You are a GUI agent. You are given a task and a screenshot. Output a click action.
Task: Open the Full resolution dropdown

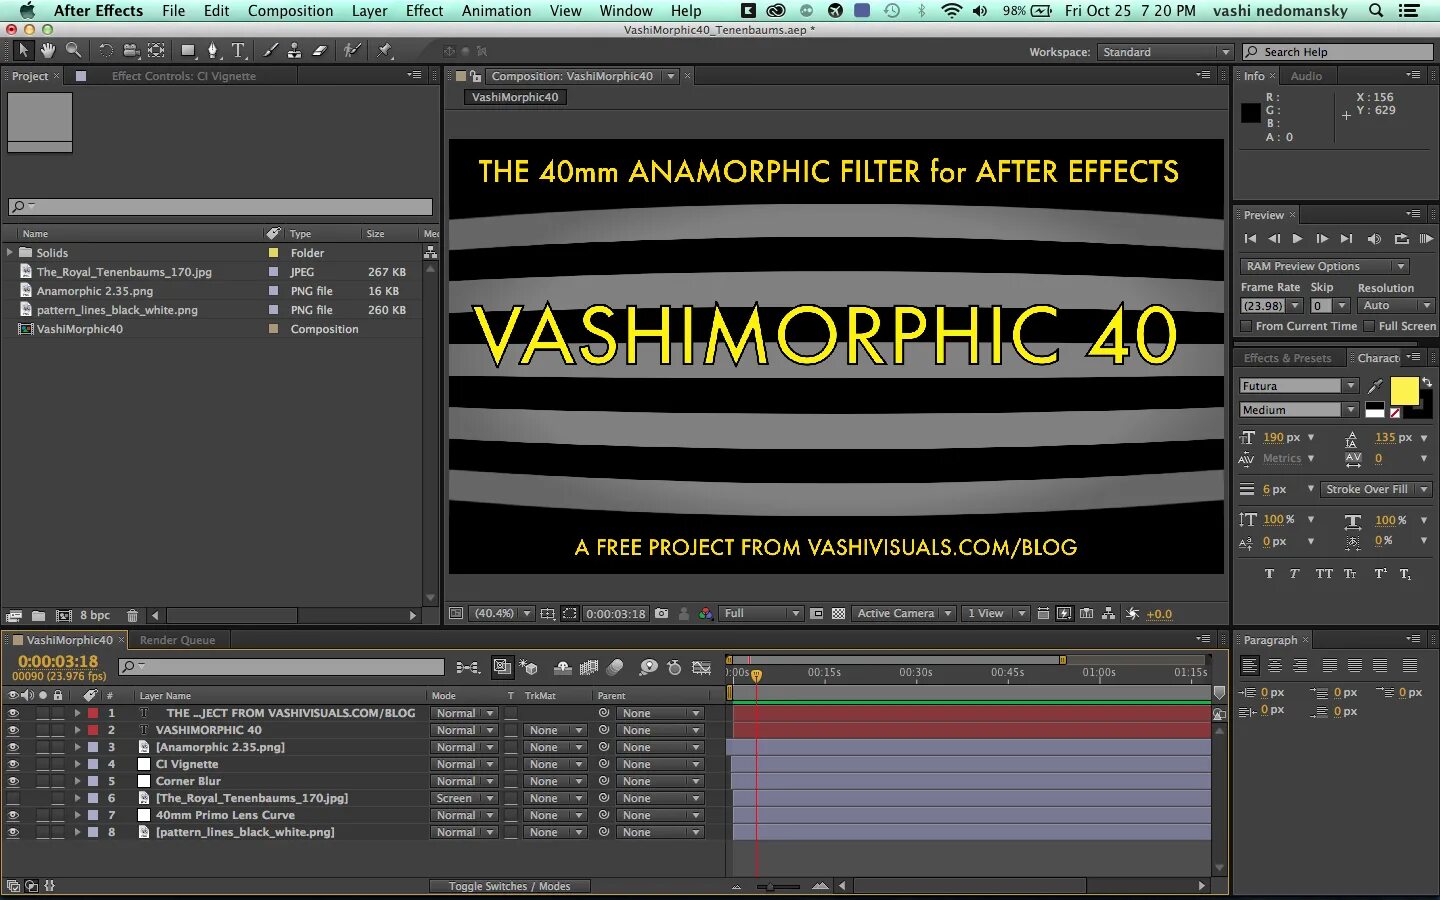[762, 613]
